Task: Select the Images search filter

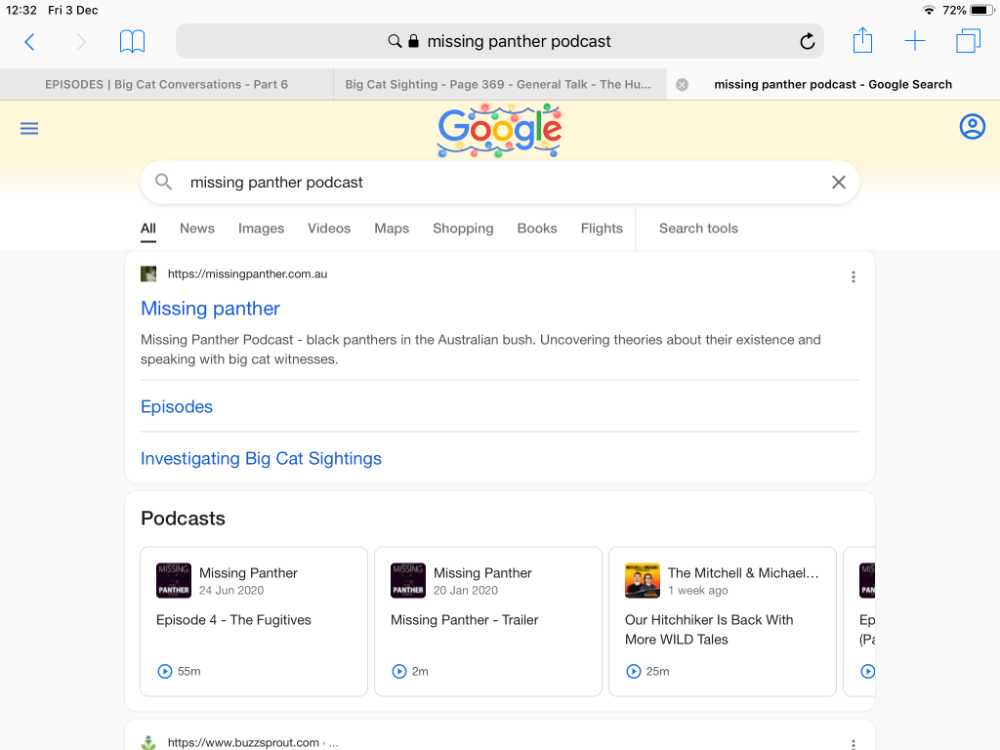Action: (x=261, y=228)
